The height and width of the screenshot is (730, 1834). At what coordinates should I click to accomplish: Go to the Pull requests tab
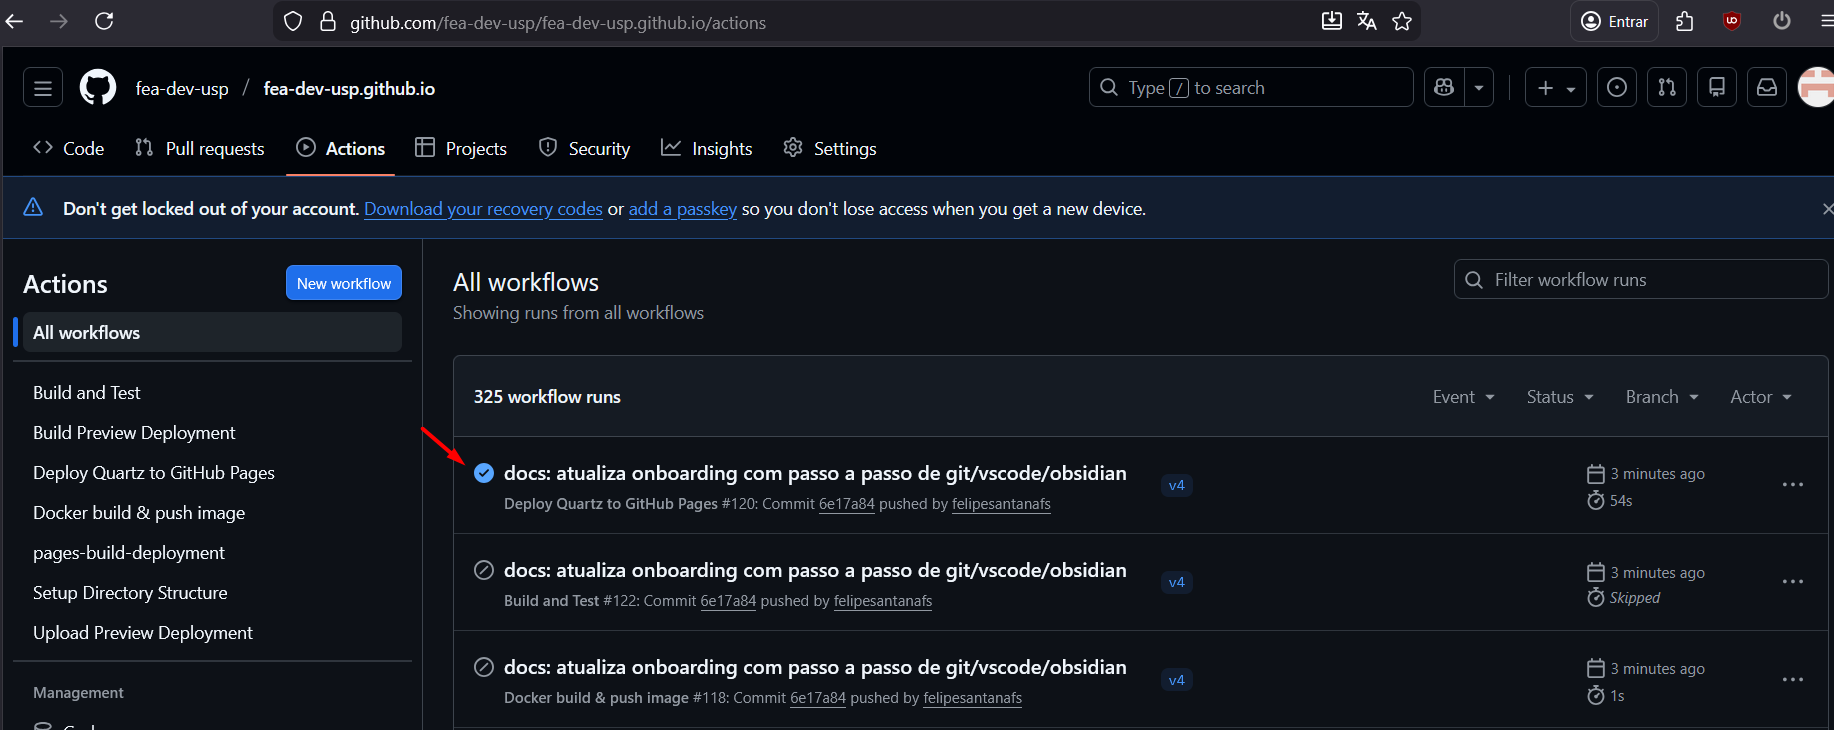[200, 149]
